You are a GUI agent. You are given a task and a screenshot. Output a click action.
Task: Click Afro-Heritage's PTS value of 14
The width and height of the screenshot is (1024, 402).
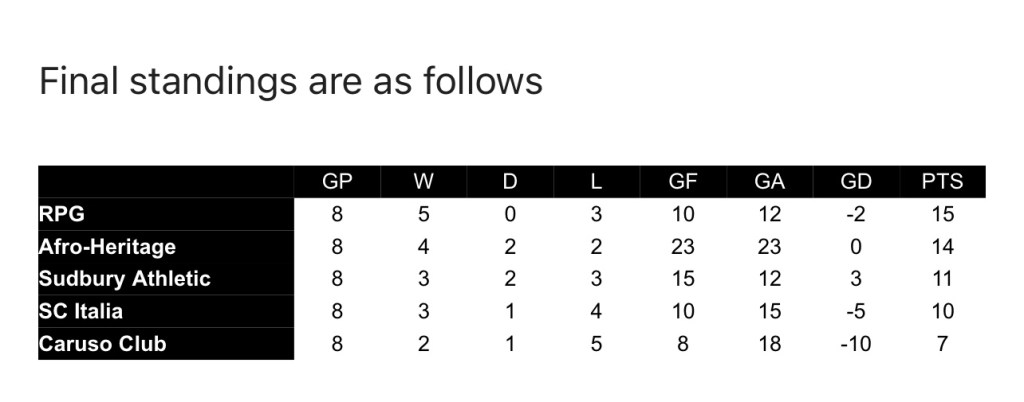942,246
